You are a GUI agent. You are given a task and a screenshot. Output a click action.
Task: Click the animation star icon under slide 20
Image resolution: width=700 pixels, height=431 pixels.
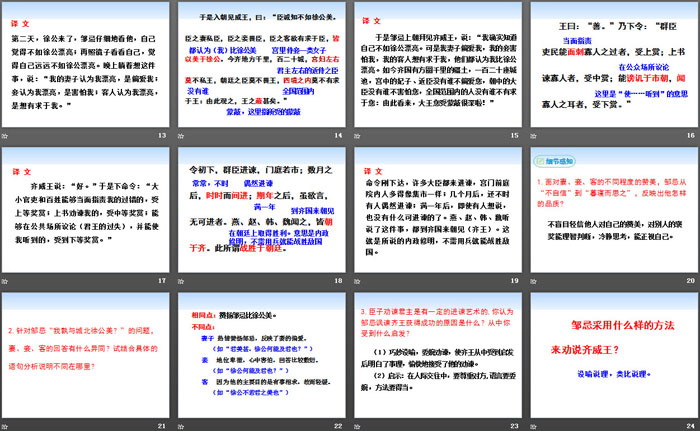tap(533, 281)
